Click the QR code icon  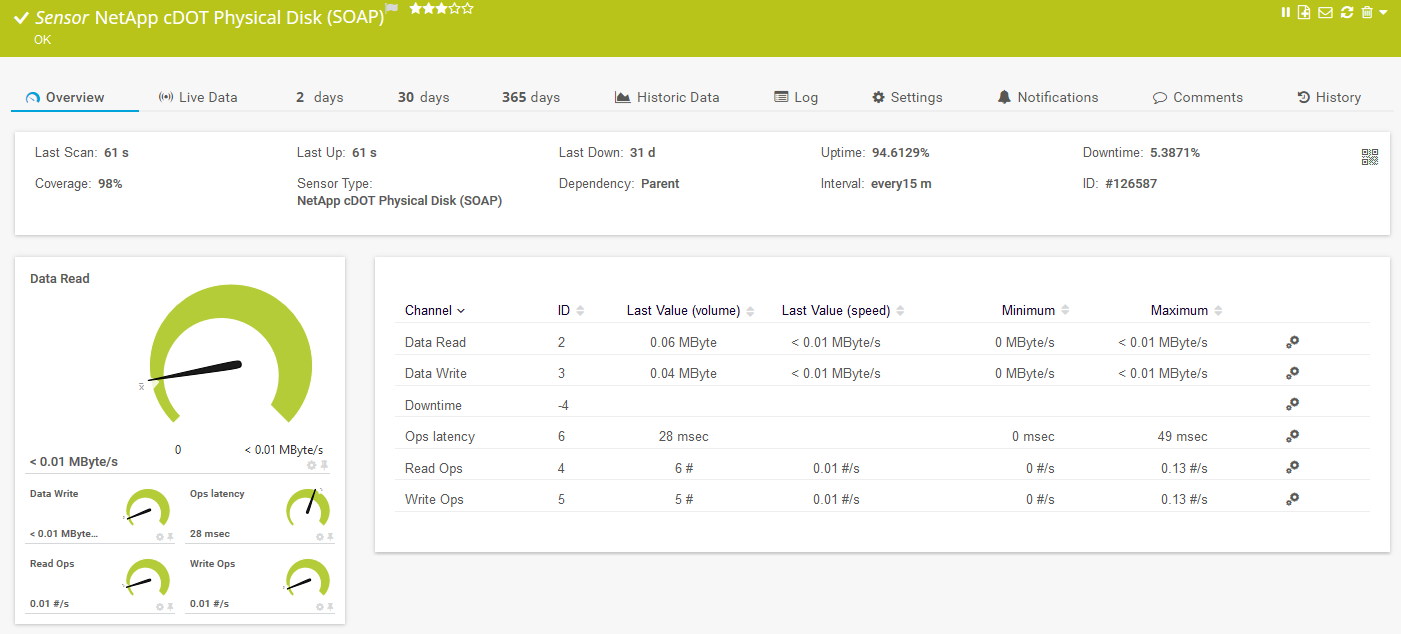click(1370, 156)
